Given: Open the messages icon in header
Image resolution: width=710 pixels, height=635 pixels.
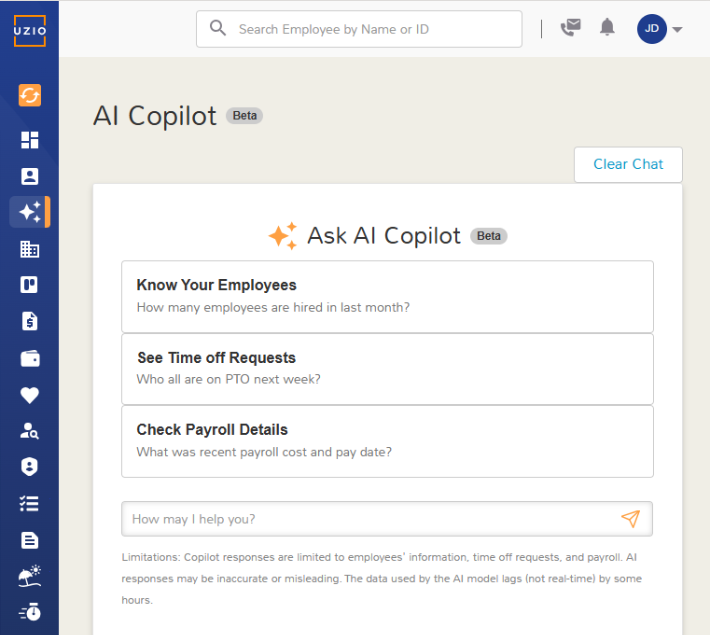Looking at the screenshot, I should [570, 28].
